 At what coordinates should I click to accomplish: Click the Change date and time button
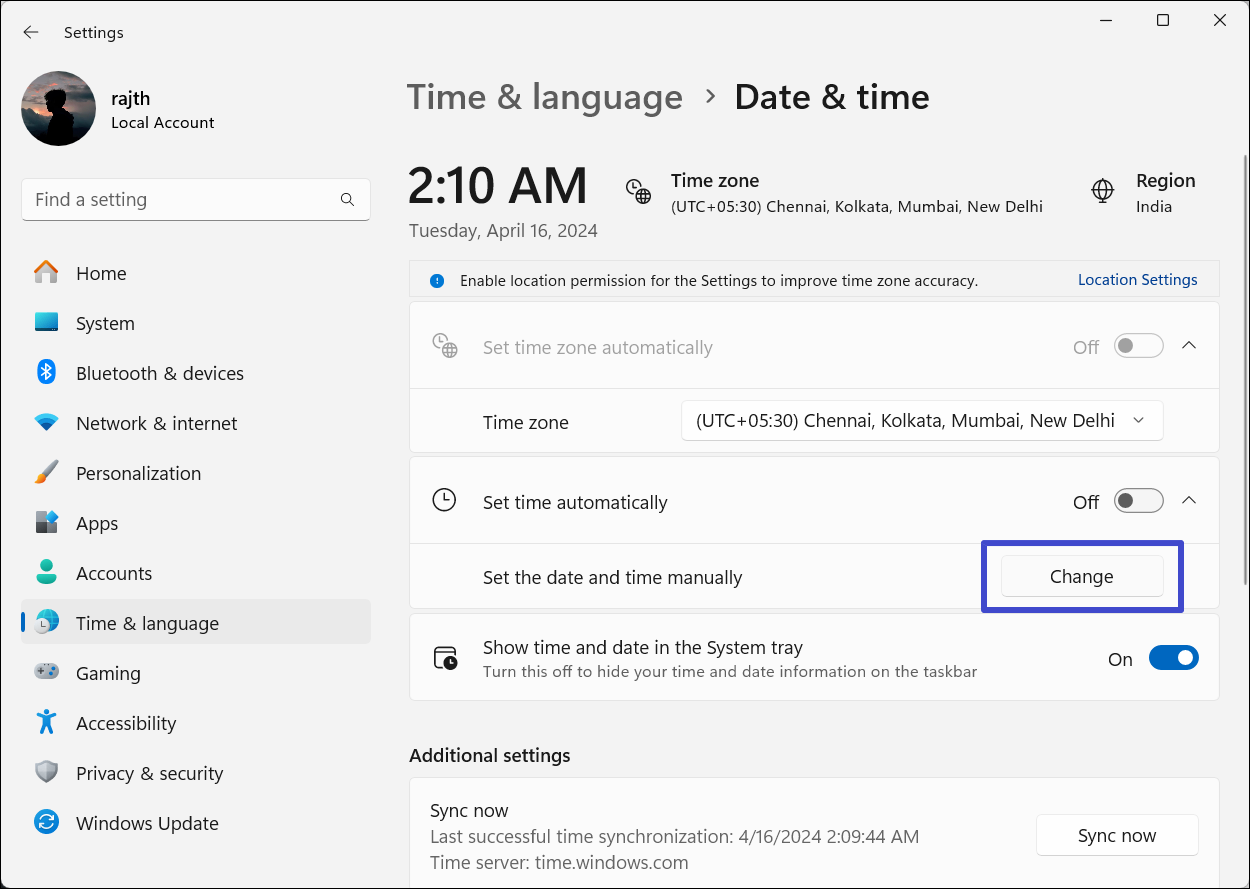(1082, 577)
